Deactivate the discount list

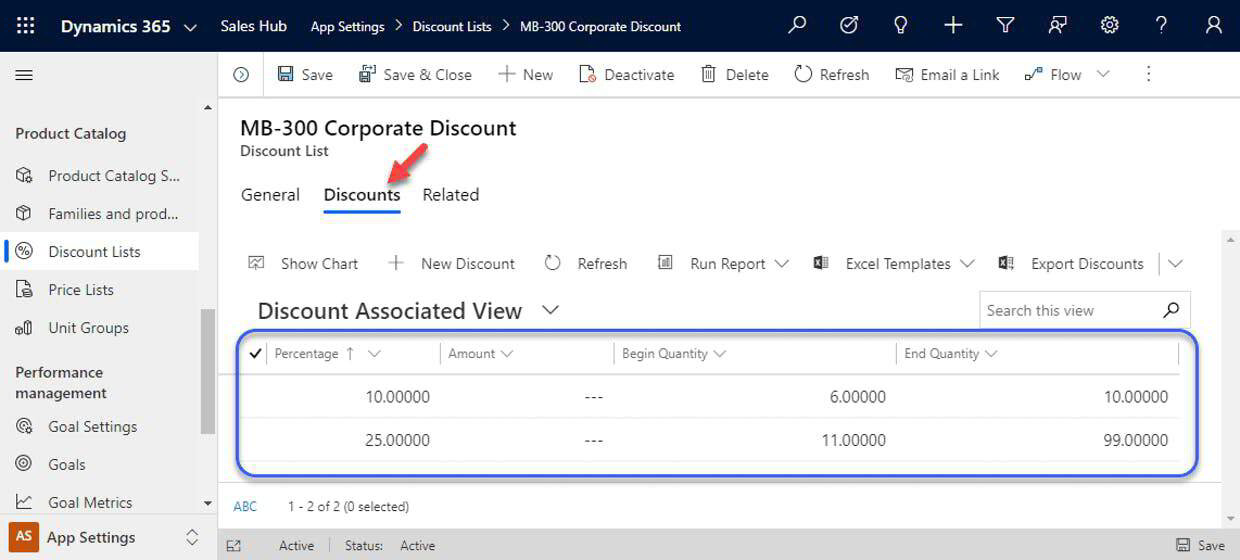(627, 75)
